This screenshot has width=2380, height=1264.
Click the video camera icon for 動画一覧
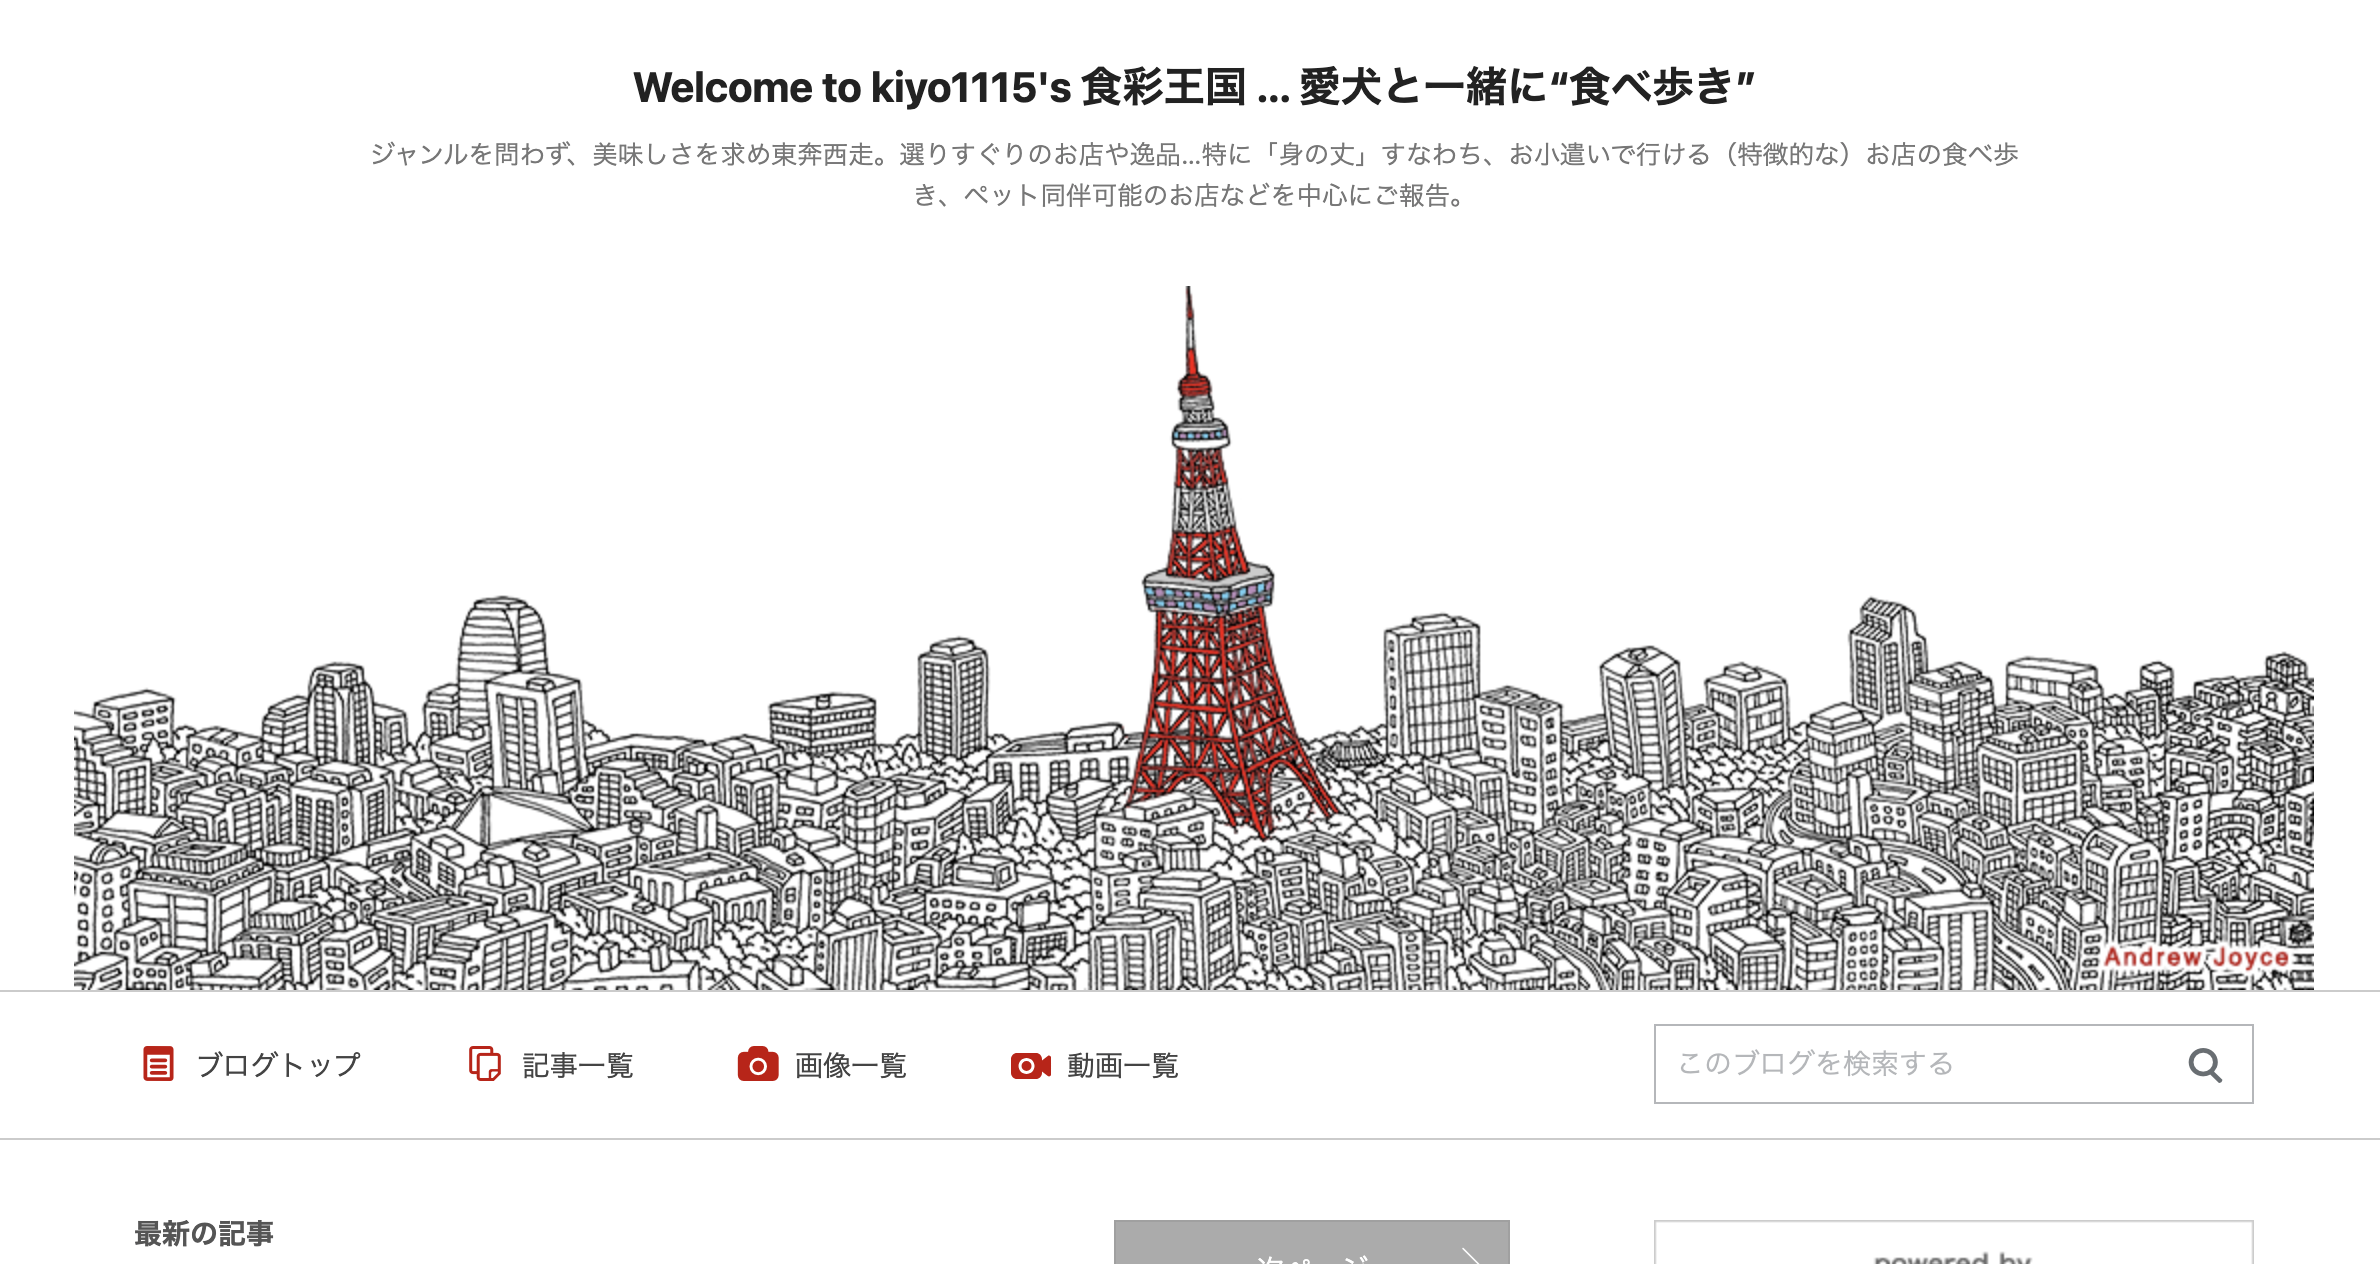(x=1031, y=1066)
